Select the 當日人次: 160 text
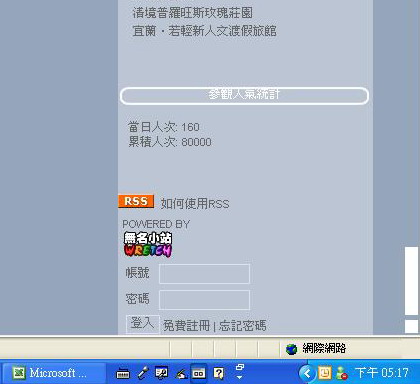420x384 pixels. [x=164, y=127]
